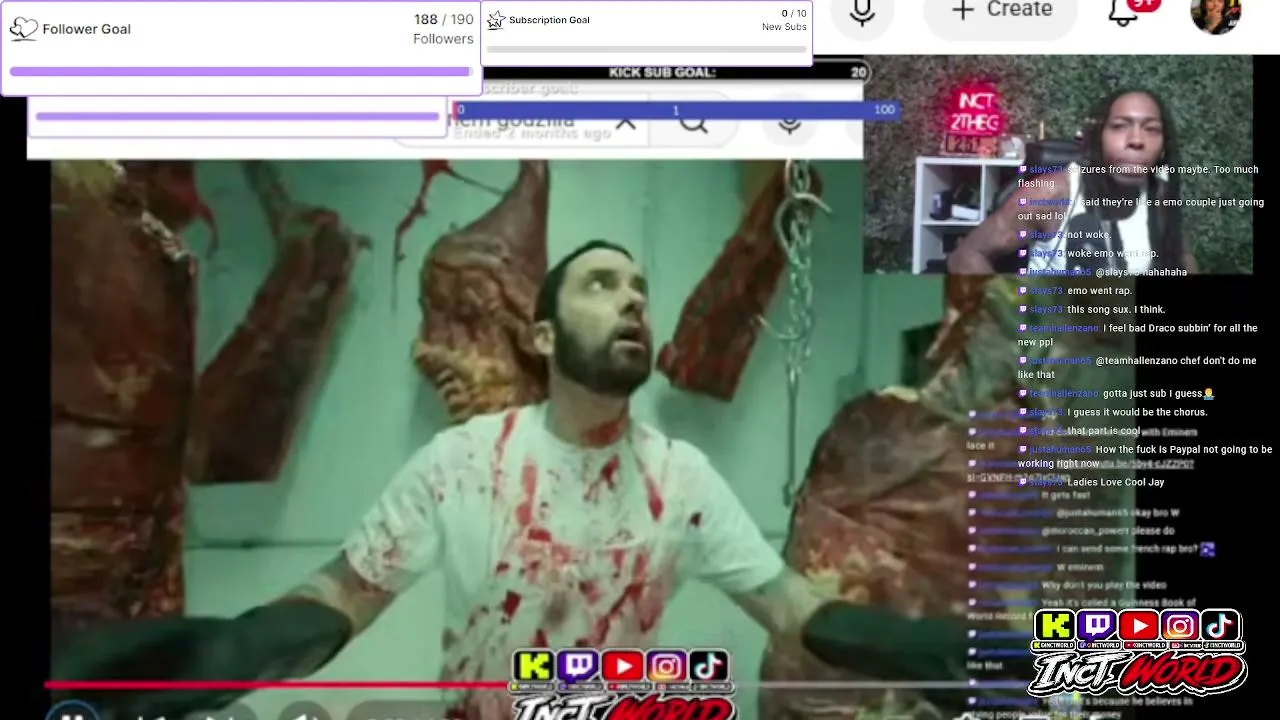Click chat message "not woke."
Image resolution: width=1280 pixels, height=720 pixels.
pos(1088,235)
